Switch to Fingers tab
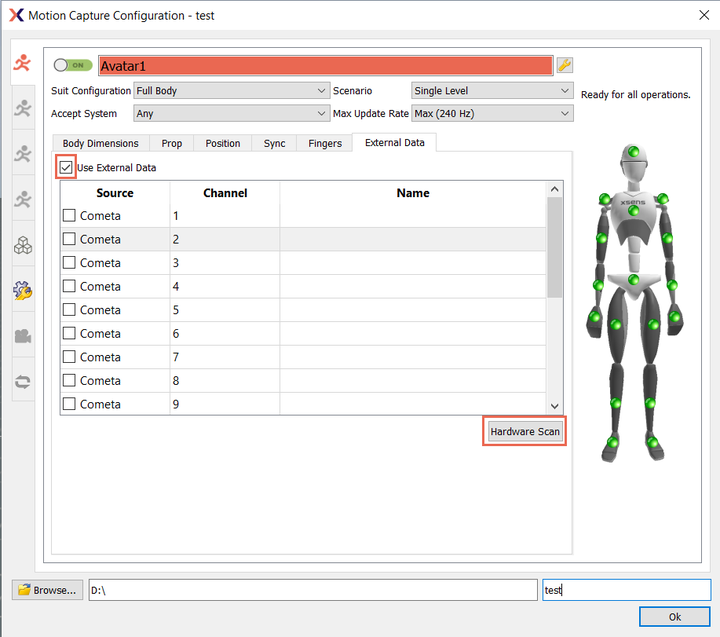This screenshot has height=637, width=720. (325, 143)
